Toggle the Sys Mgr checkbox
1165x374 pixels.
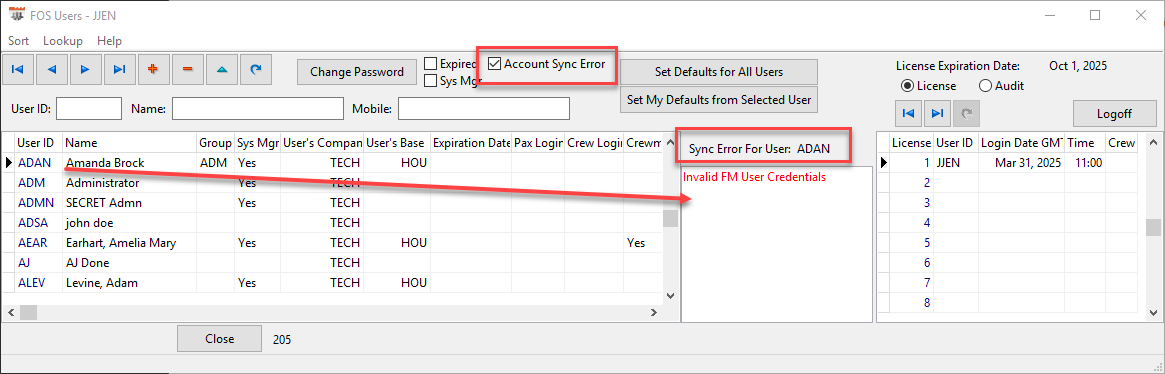click(x=430, y=81)
